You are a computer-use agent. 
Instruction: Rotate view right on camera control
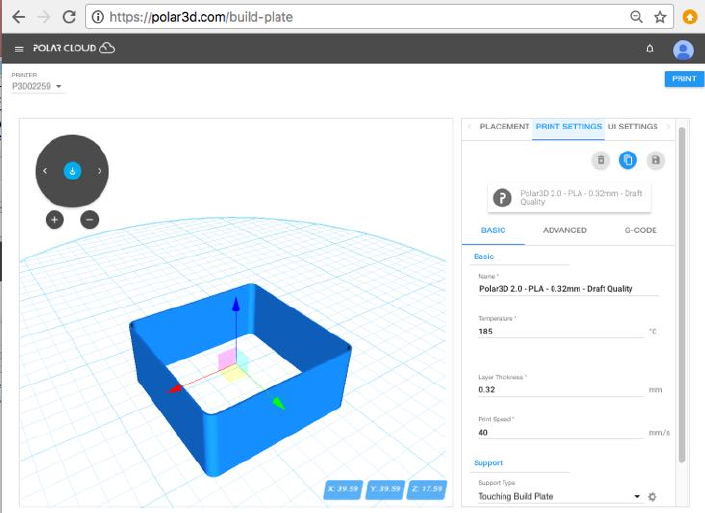[99, 171]
